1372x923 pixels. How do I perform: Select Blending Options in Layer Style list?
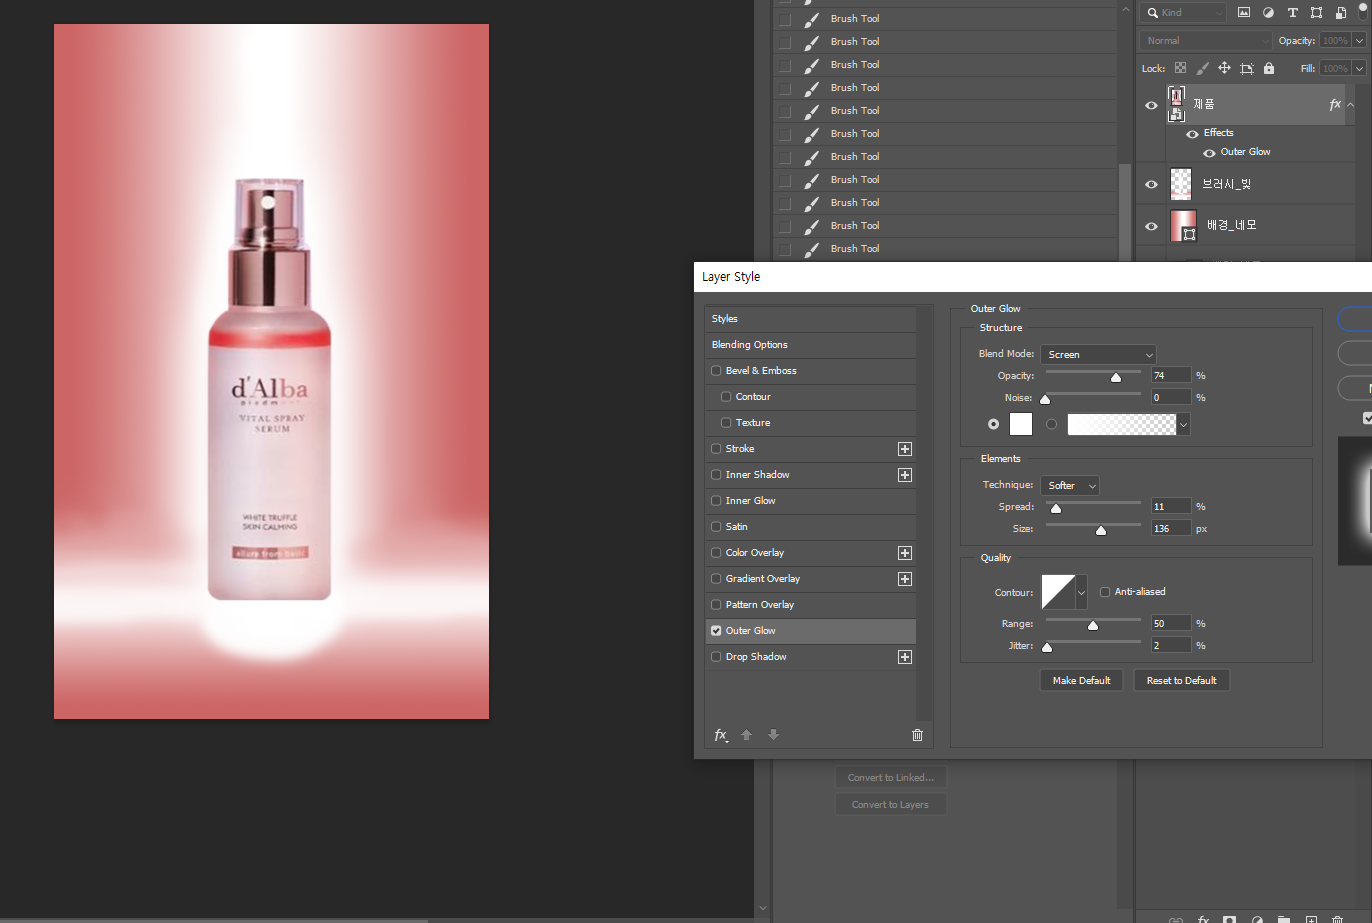click(810, 345)
